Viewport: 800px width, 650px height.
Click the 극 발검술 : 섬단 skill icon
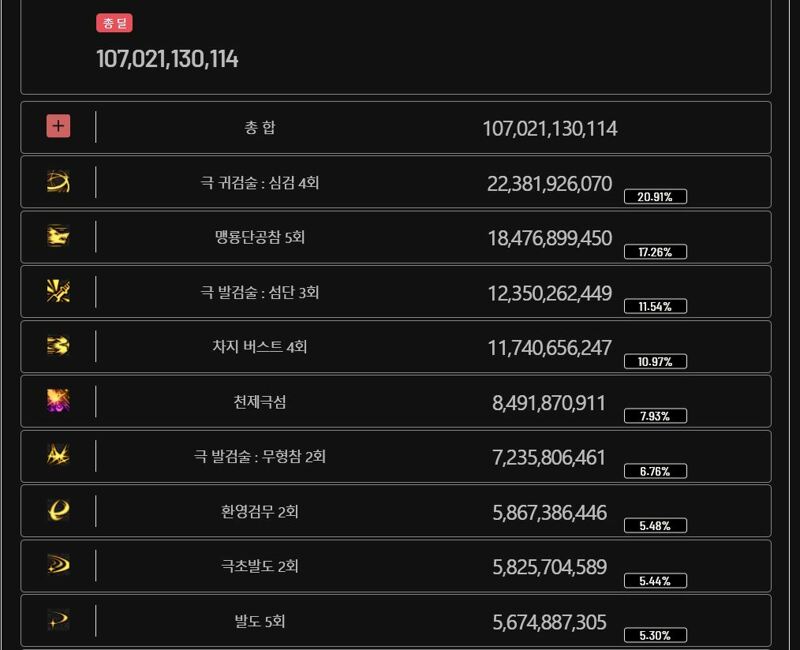click(x=58, y=291)
